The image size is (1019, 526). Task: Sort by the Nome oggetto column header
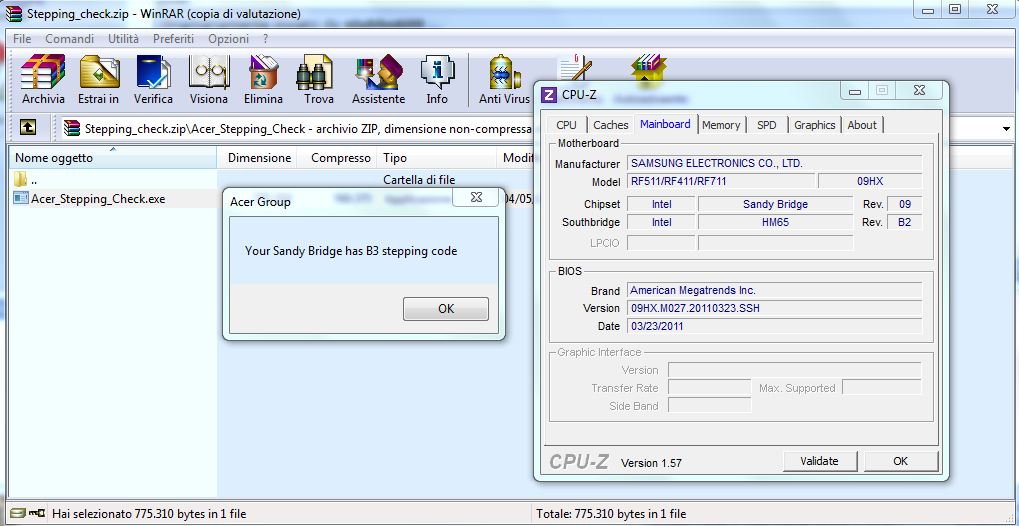click(112, 158)
